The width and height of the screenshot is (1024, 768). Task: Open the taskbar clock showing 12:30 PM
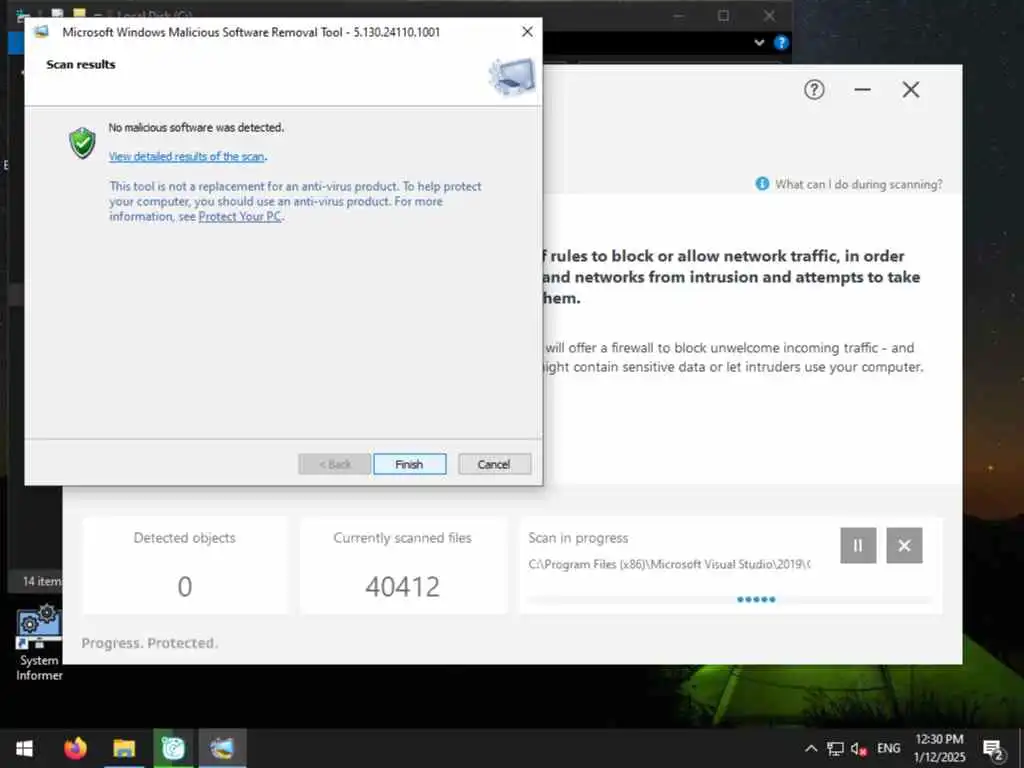[x=939, y=748]
